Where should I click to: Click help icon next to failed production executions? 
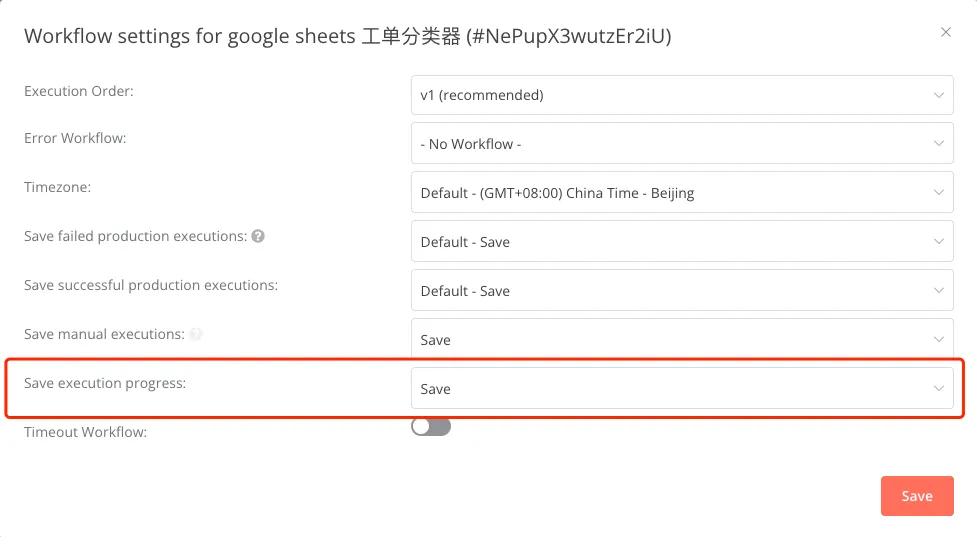pyautogui.click(x=258, y=236)
